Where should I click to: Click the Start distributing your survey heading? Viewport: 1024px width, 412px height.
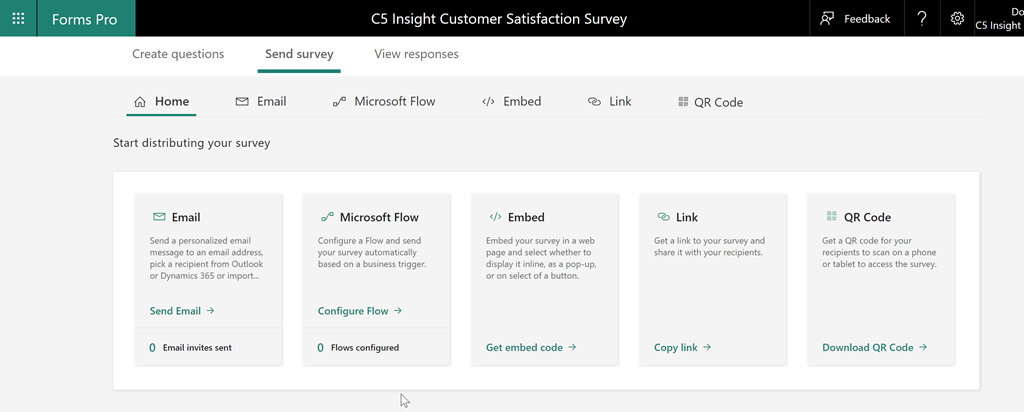191,143
